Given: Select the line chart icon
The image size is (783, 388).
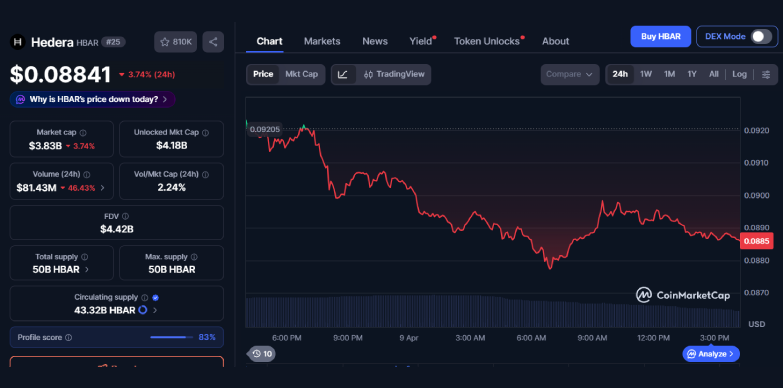Looking at the screenshot, I should point(343,74).
